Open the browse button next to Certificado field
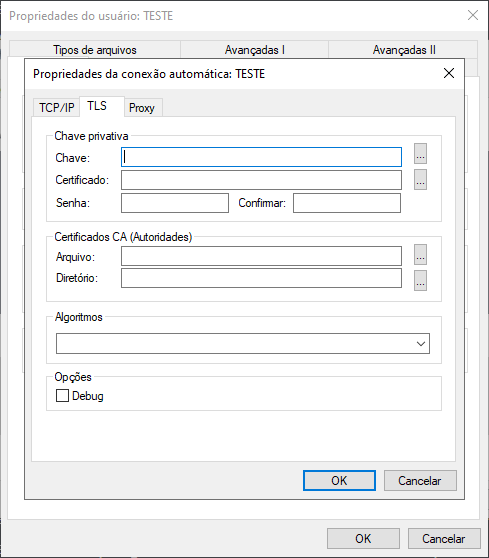 click(x=420, y=180)
